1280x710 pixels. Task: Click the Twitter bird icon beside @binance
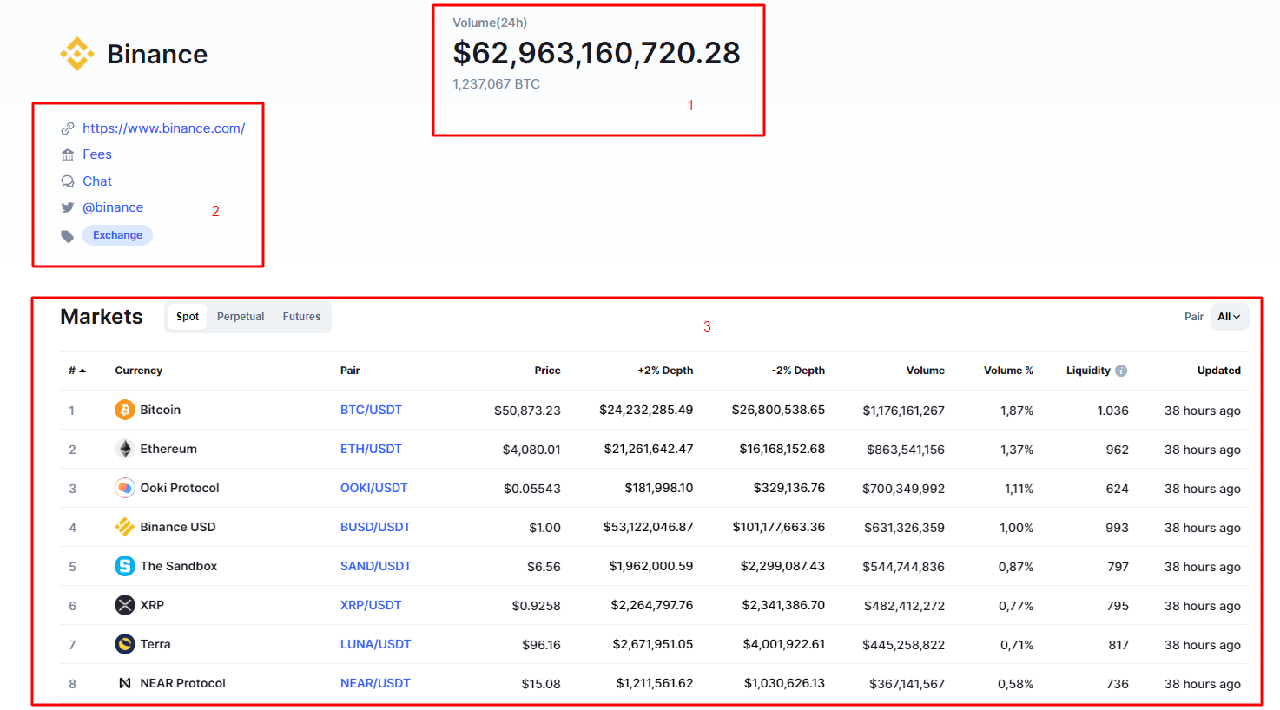(x=68, y=207)
